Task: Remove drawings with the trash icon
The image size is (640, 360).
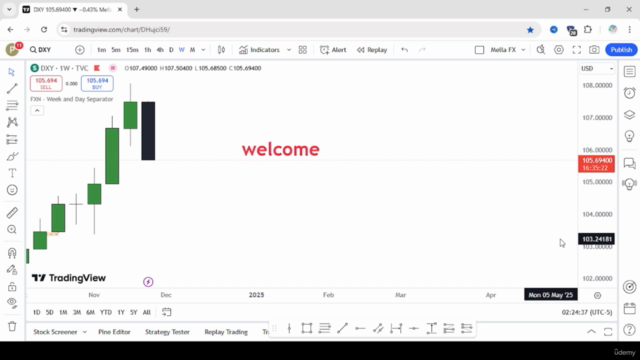Action: (12, 326)
